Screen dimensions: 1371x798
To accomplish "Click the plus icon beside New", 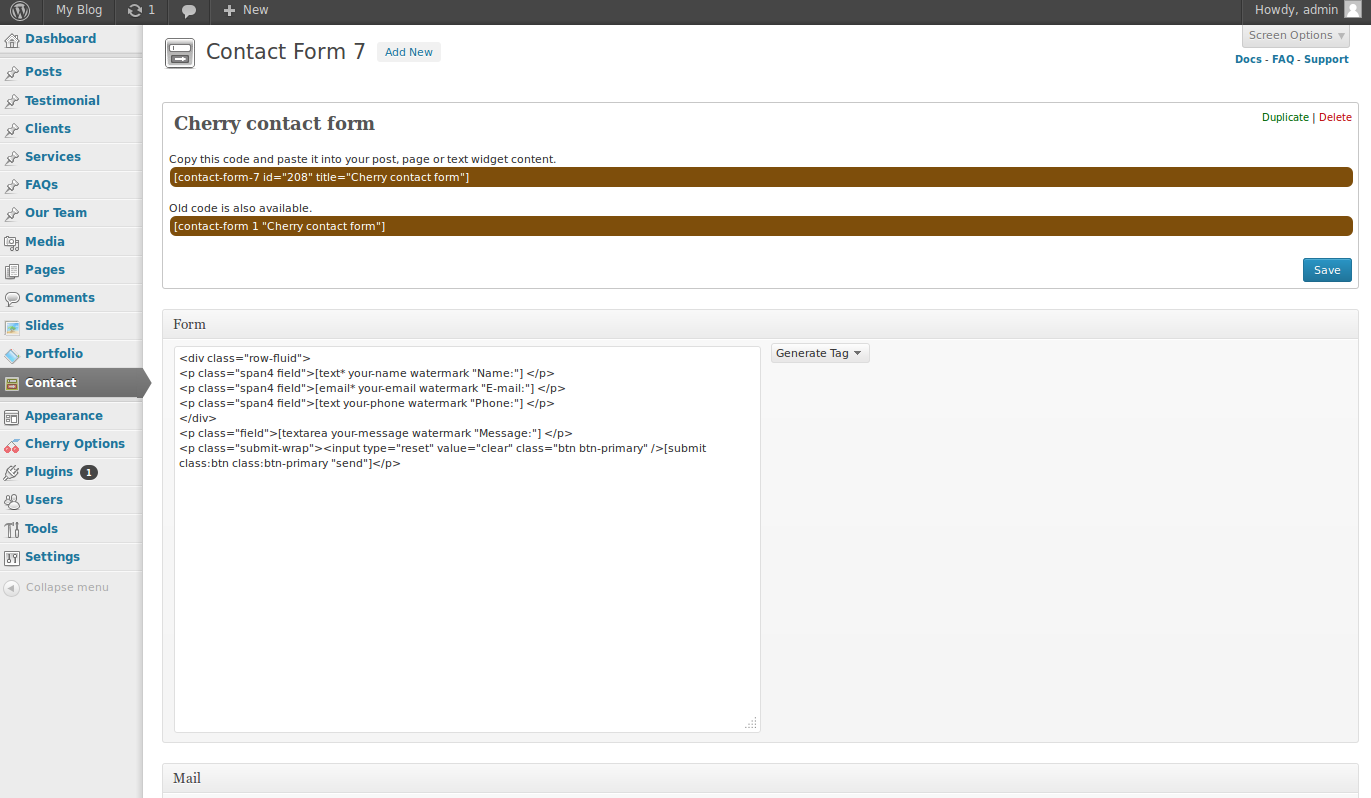I will pos(229,10).
